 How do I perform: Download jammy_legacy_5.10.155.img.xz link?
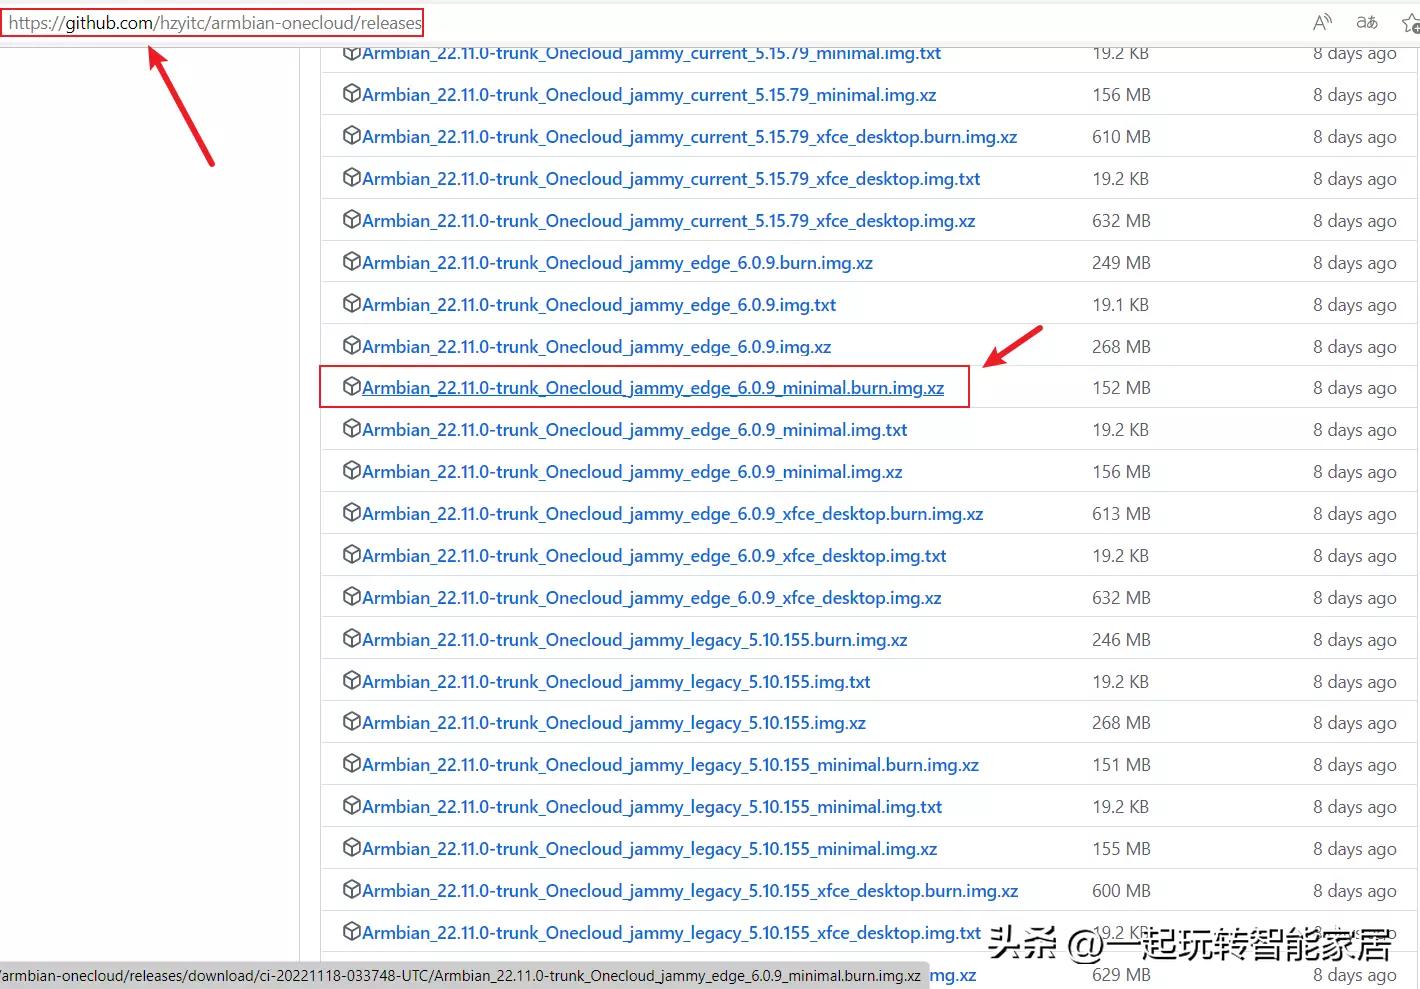(614, 723)
